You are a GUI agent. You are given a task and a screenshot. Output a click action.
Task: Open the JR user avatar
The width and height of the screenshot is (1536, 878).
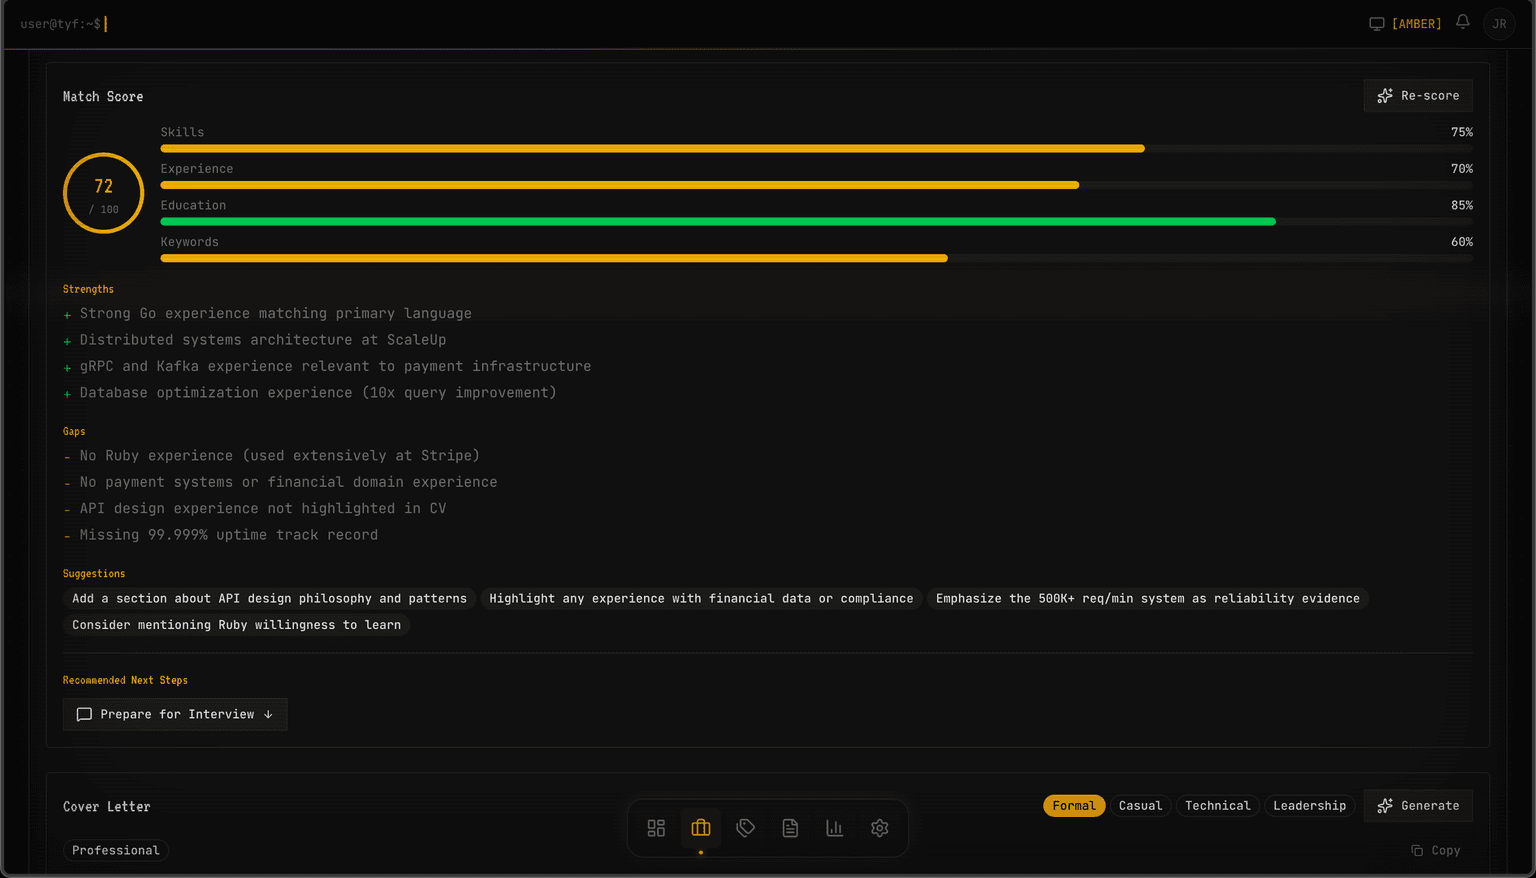1499,24
